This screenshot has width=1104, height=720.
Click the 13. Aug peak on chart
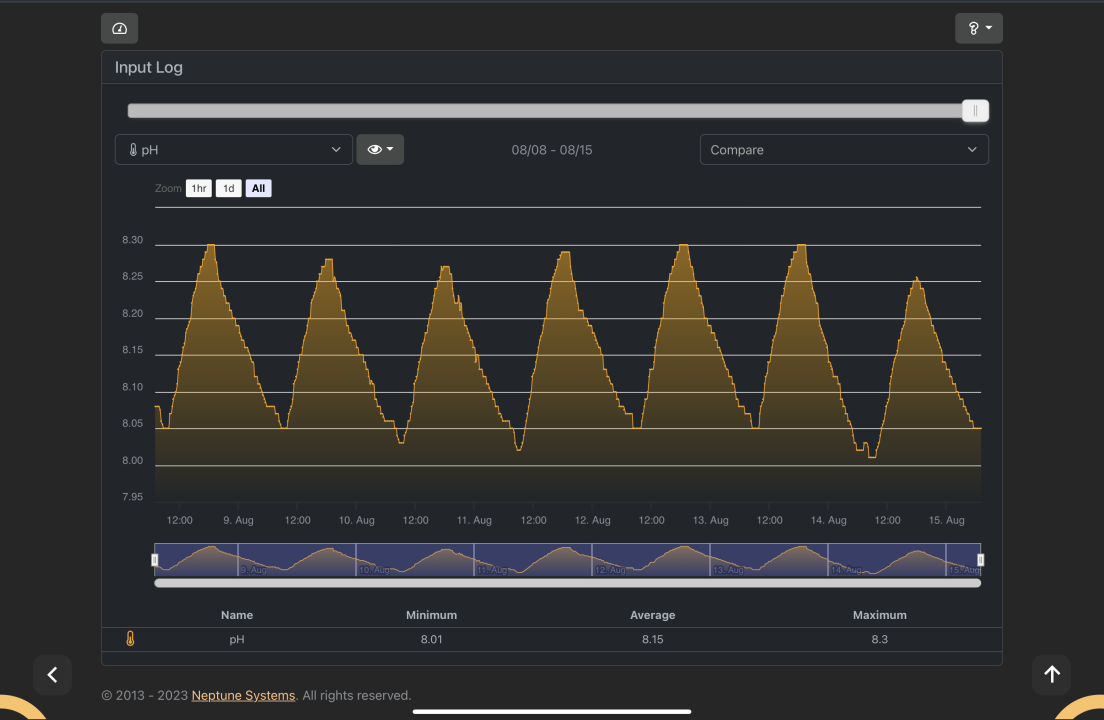(x=683, y=246)
